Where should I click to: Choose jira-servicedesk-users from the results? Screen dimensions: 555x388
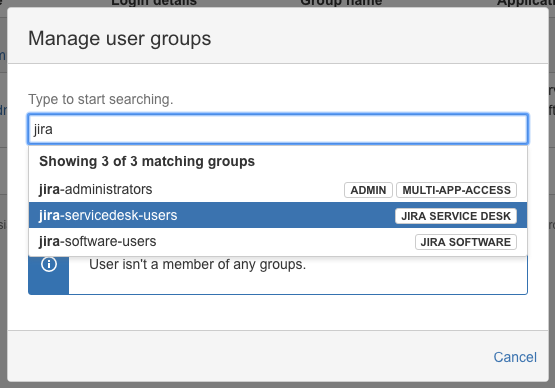tap(278, 216)
